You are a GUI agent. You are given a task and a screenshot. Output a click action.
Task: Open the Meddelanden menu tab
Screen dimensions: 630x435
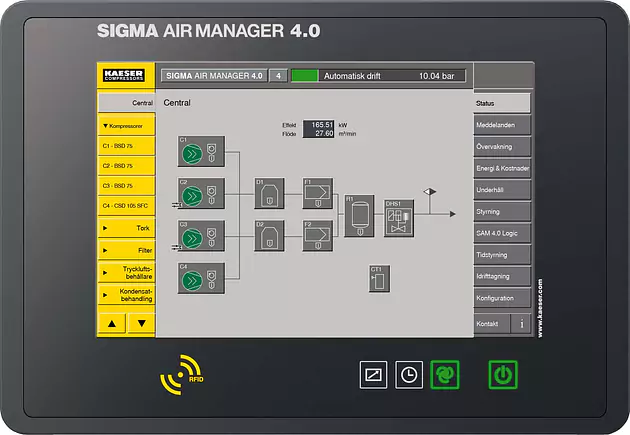pos(502,125)
